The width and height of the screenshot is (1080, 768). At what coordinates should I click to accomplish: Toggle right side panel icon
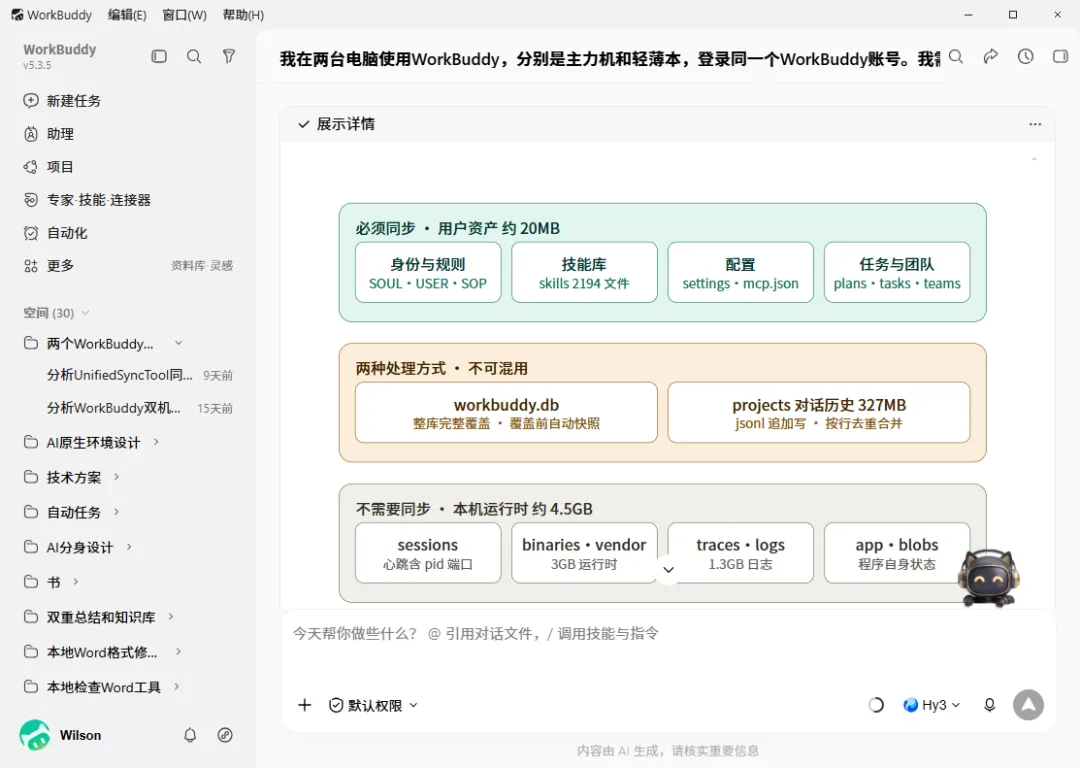(x=1060, y=56)
